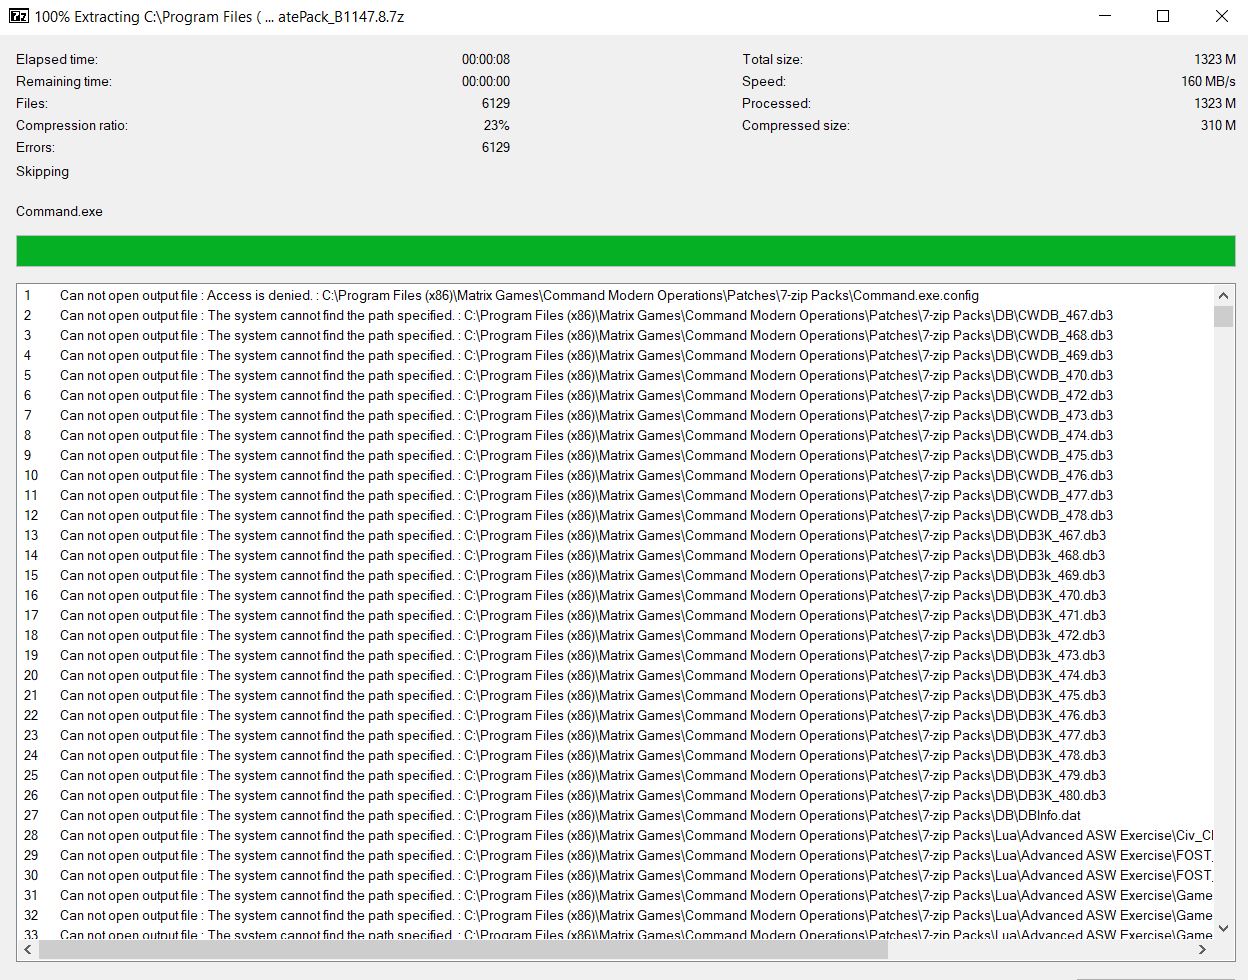
Task: Click the 7z application icon in title bar
Action: [x=18, y=16]
